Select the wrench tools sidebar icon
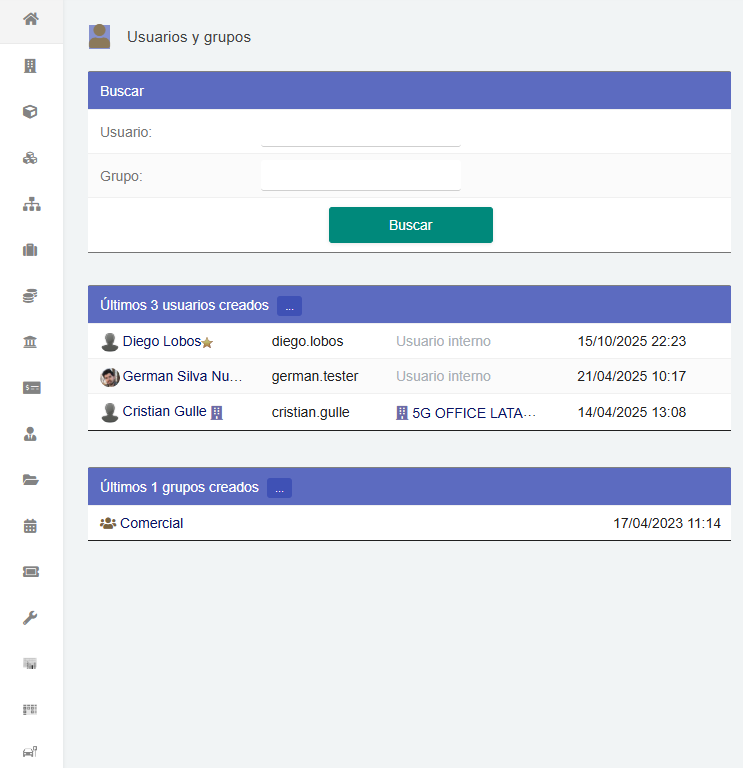743x768 pixels. tap(30, 618)
